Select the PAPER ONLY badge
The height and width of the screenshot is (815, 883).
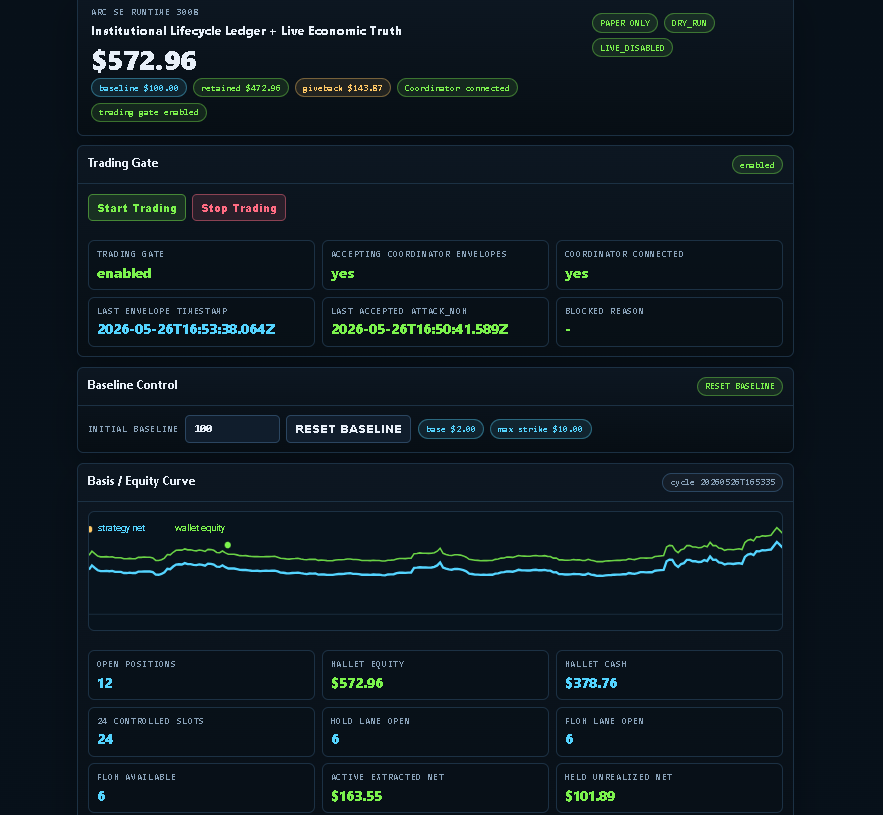pyautogui.click(x=625, y=23)
